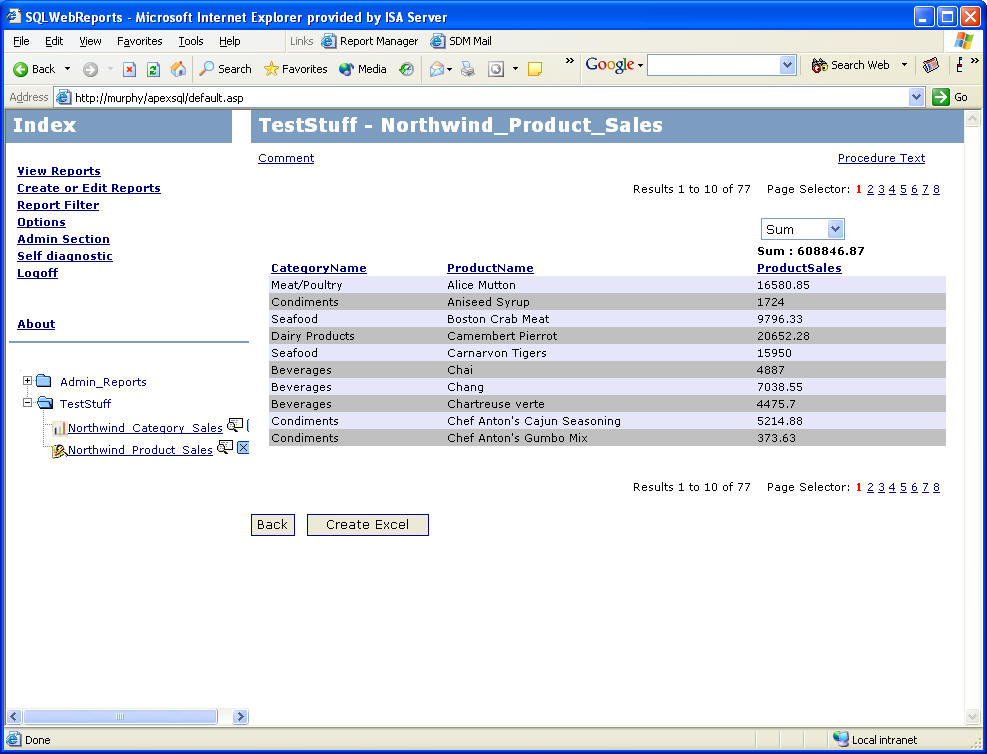This screenshot has height=754, width=987.
Task: Click the Stop button in browser toolbar
Action: [x=129, y=69]
